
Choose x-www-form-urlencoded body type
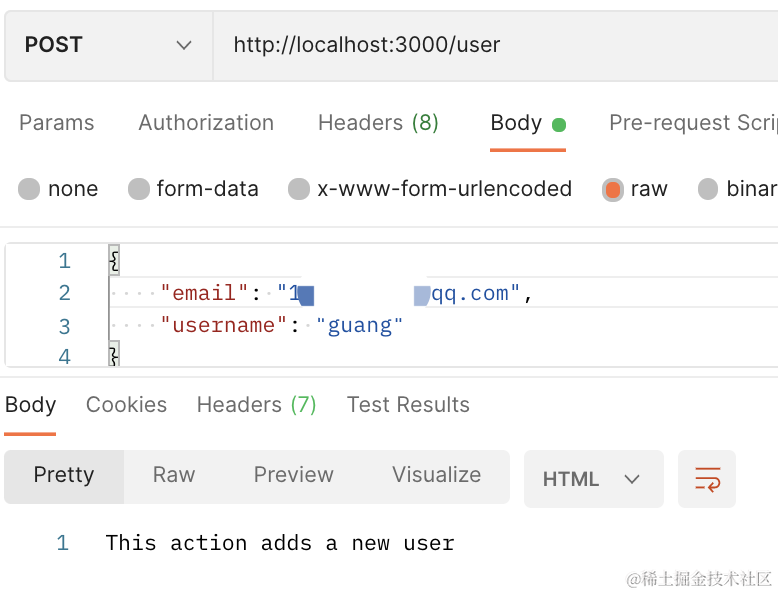(x=299, y=189)
